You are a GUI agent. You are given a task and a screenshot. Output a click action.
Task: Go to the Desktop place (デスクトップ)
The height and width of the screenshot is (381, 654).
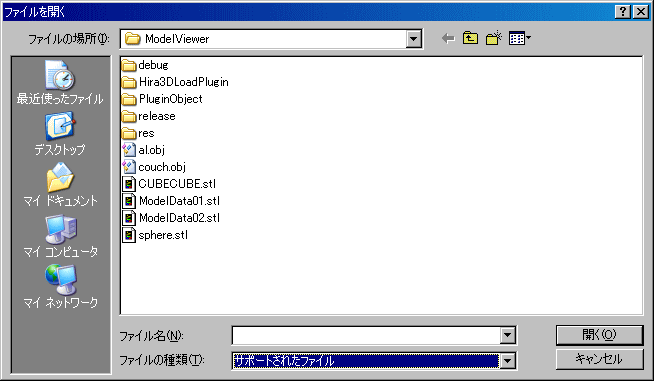click(60, 134)
